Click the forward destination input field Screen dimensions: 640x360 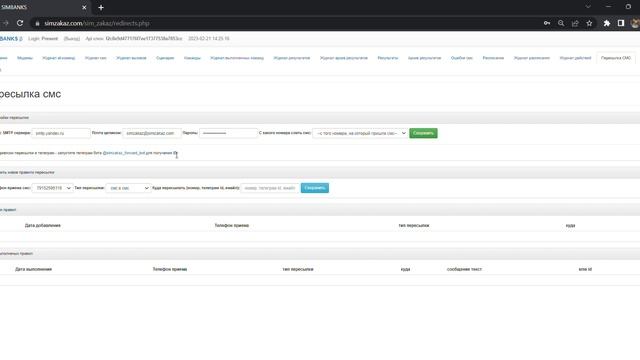[270, 188]
